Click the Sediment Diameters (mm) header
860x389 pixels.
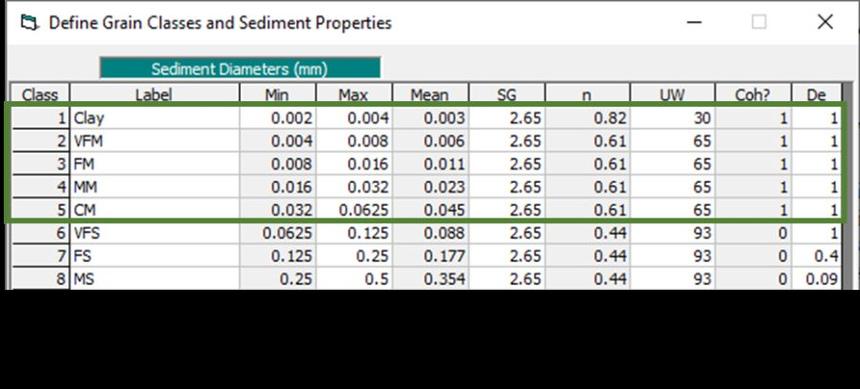[240, 69]
